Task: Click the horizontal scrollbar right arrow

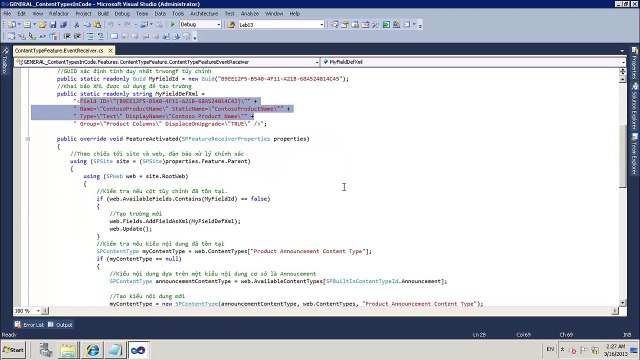Action: click(615, 311)
